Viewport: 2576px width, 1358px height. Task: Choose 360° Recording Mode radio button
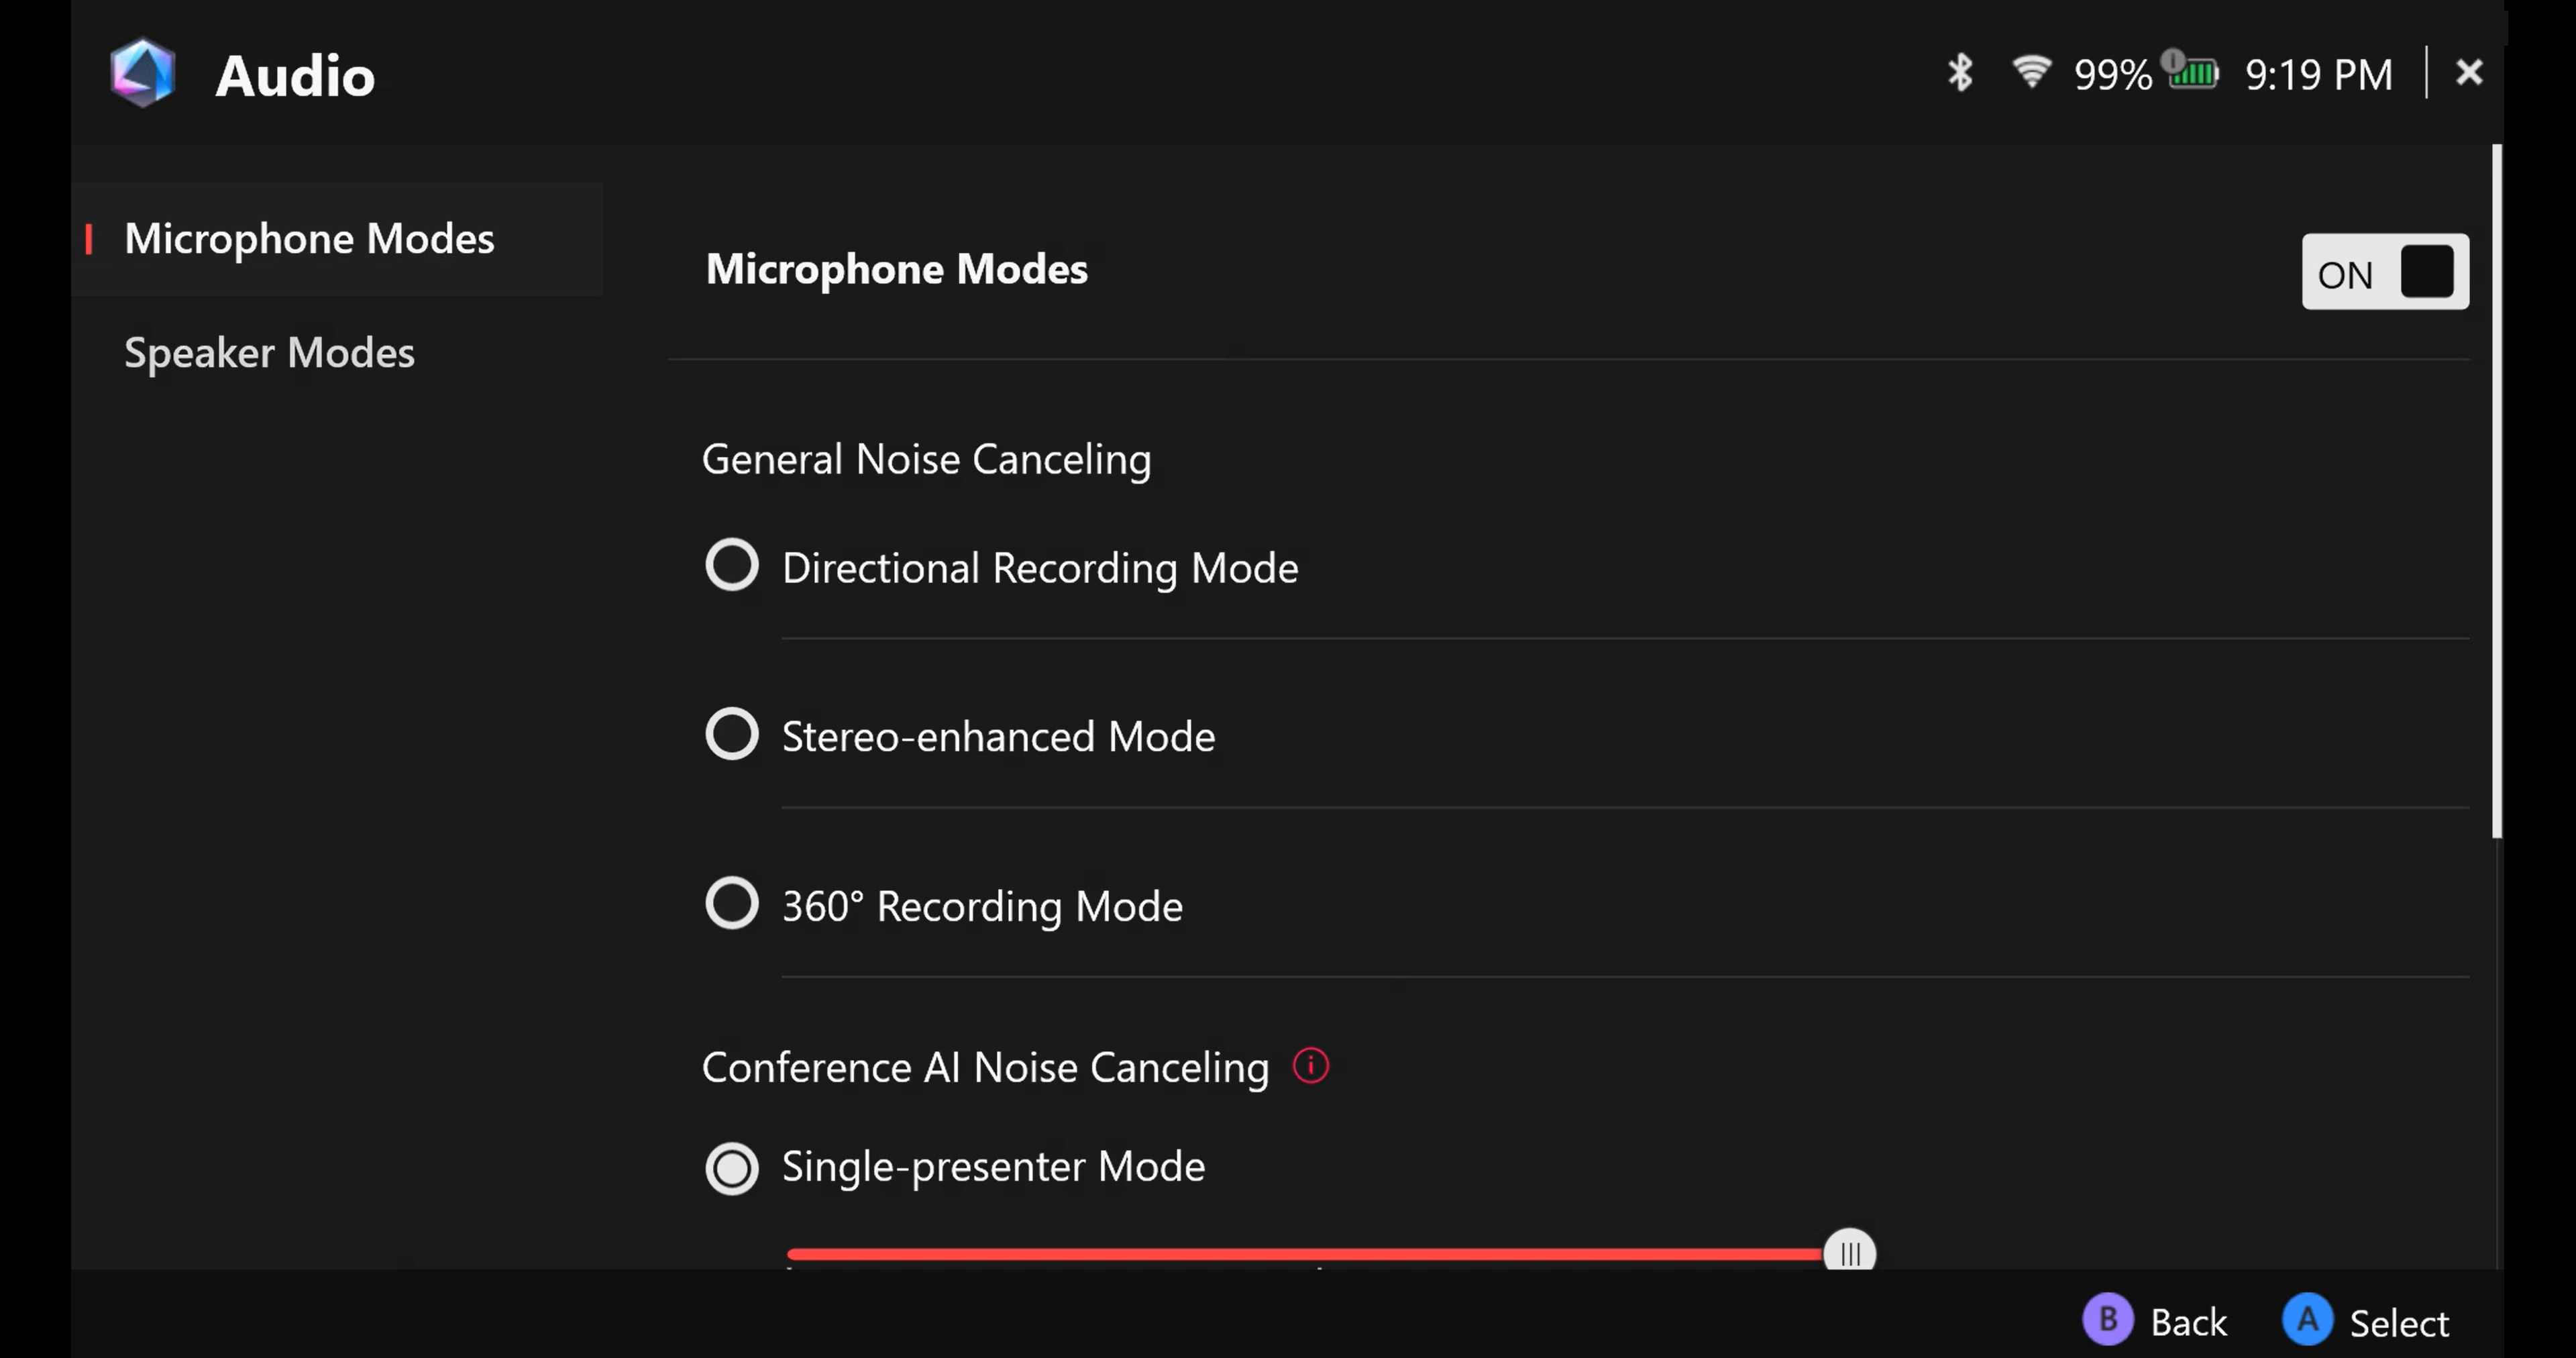[732, 903]
